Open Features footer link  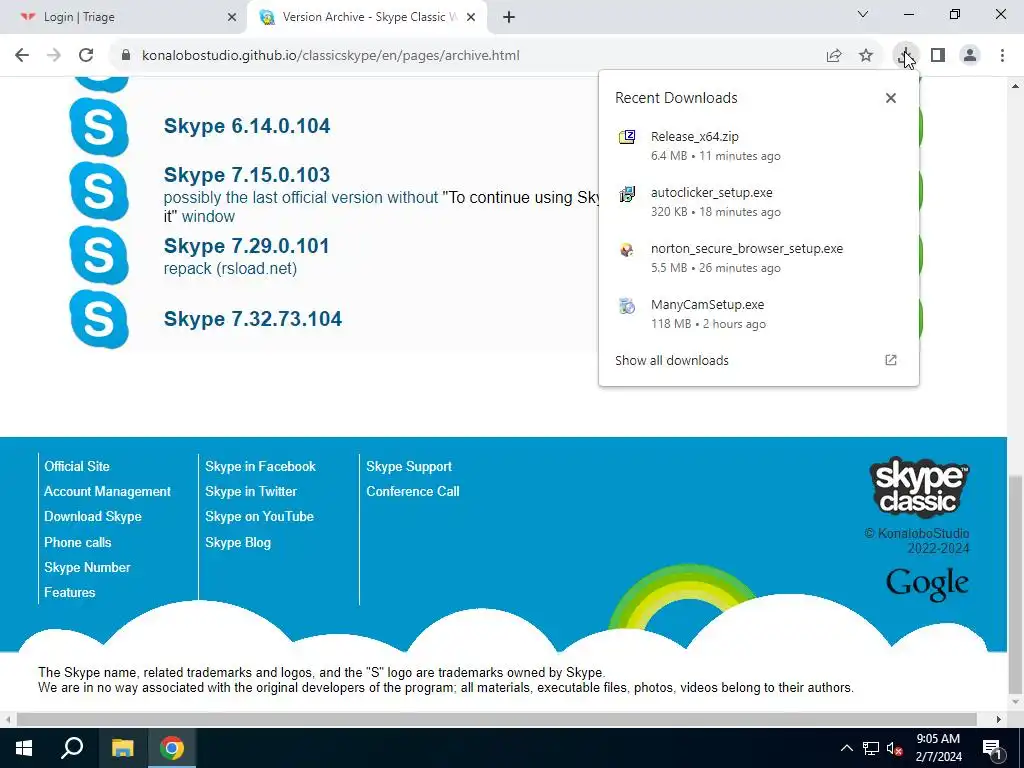pos(69,592)
